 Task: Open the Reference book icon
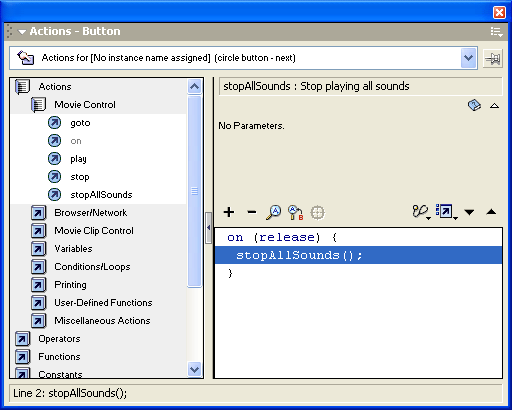tap(474, 105)
